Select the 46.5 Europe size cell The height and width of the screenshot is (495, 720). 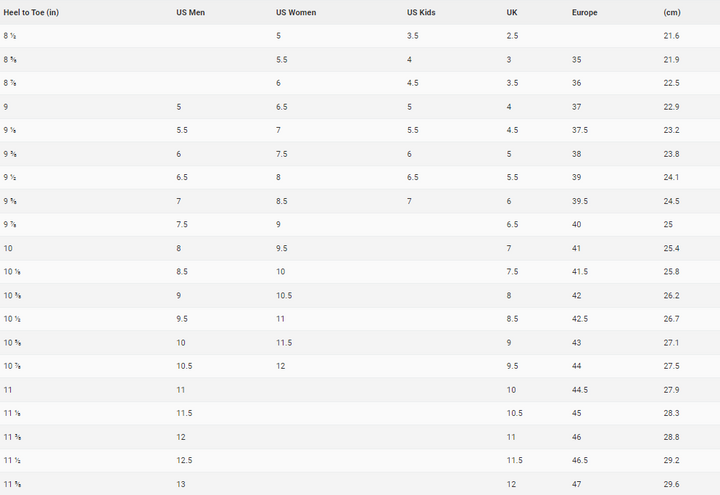pyautogui.click(x=582, y=460)
